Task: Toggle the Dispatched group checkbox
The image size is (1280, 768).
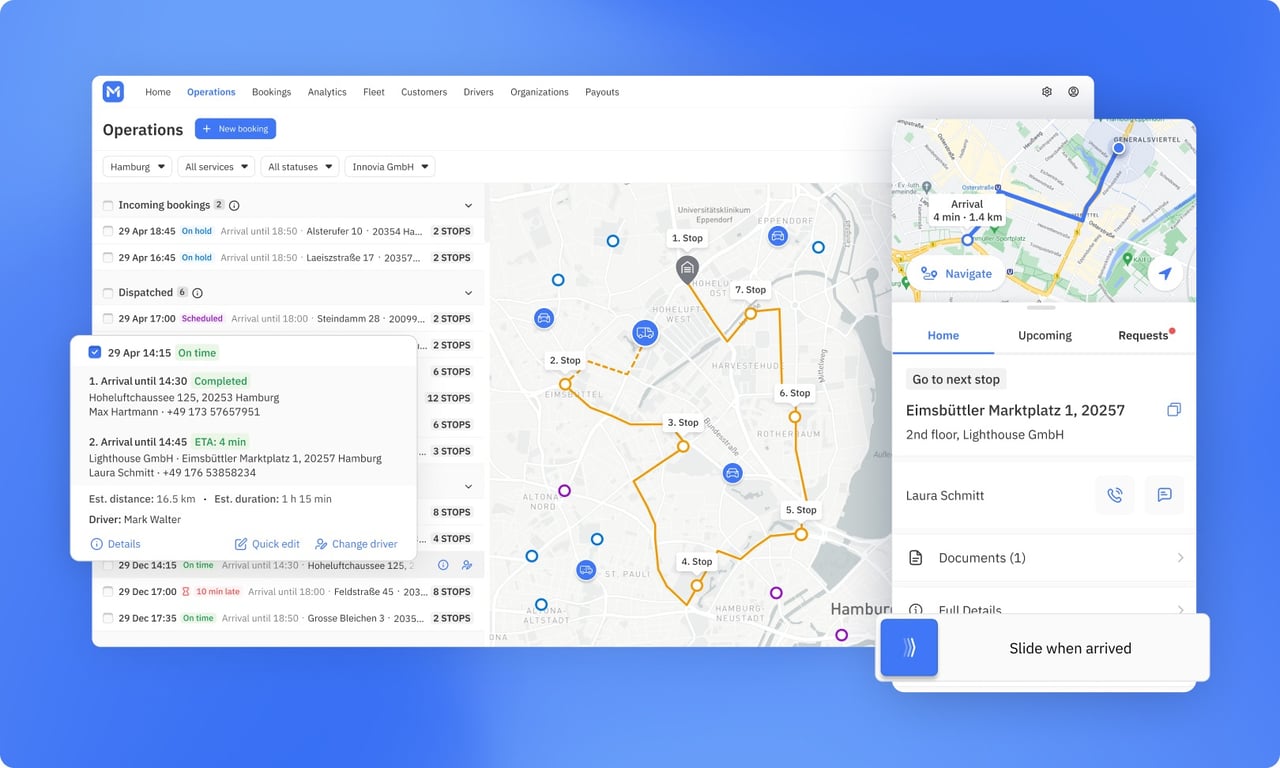Action: click(108, 293)
